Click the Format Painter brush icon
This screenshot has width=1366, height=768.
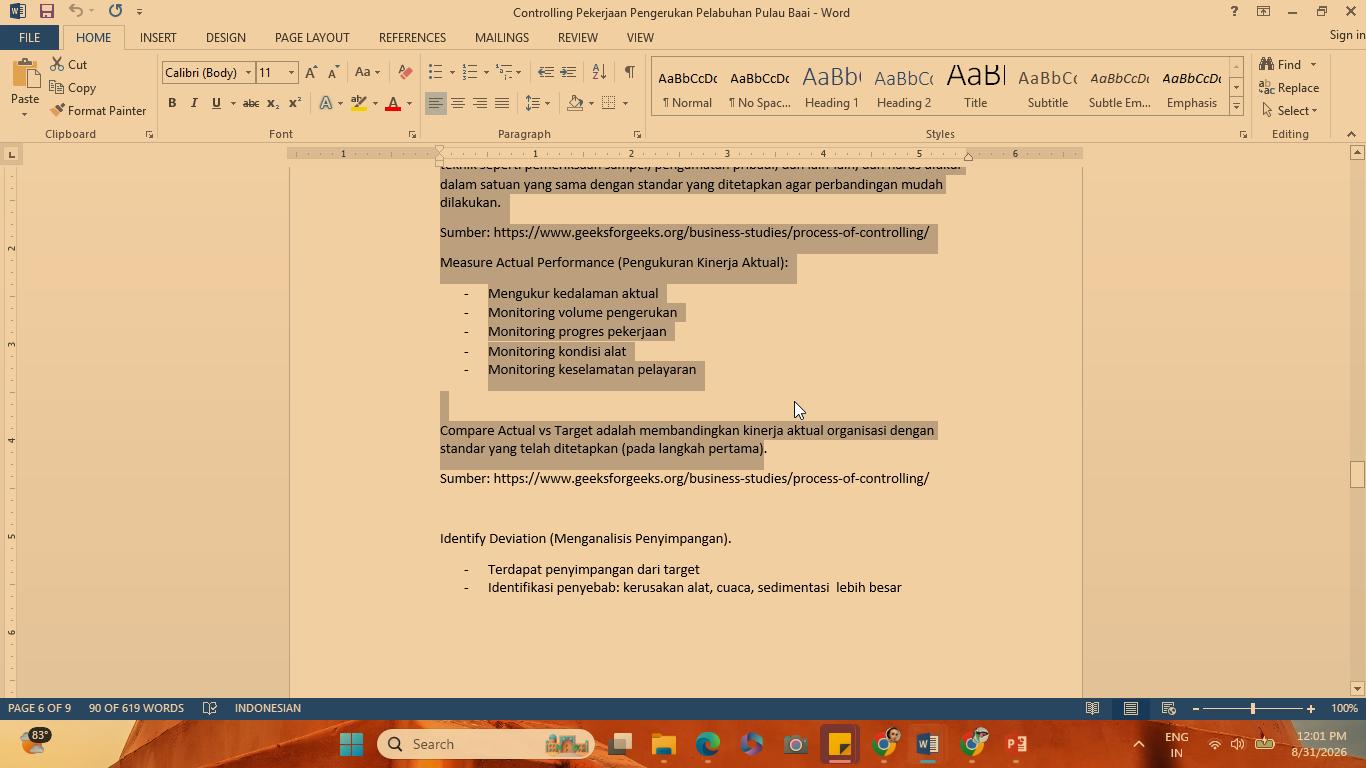tap(57, 111)
